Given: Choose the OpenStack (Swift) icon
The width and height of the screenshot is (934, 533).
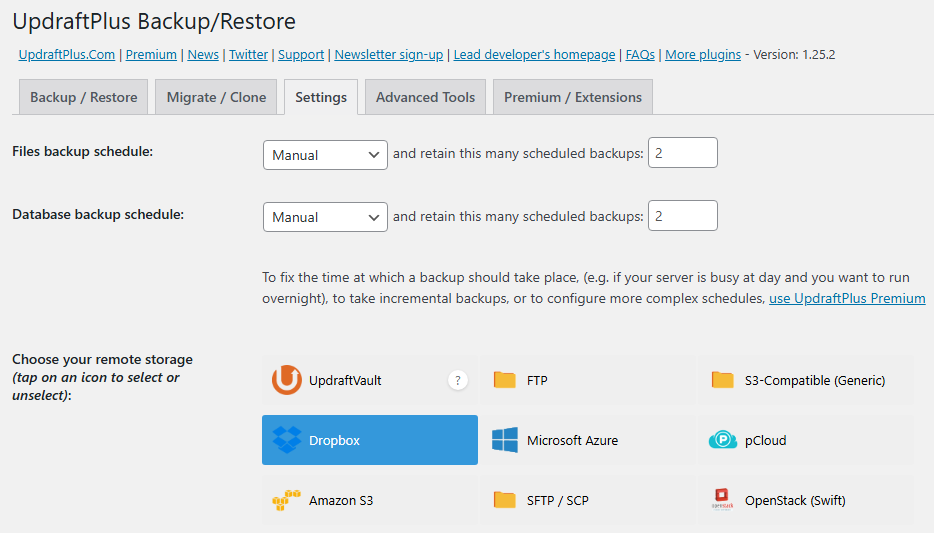Looking at the screenshot, I should [723, 500].
